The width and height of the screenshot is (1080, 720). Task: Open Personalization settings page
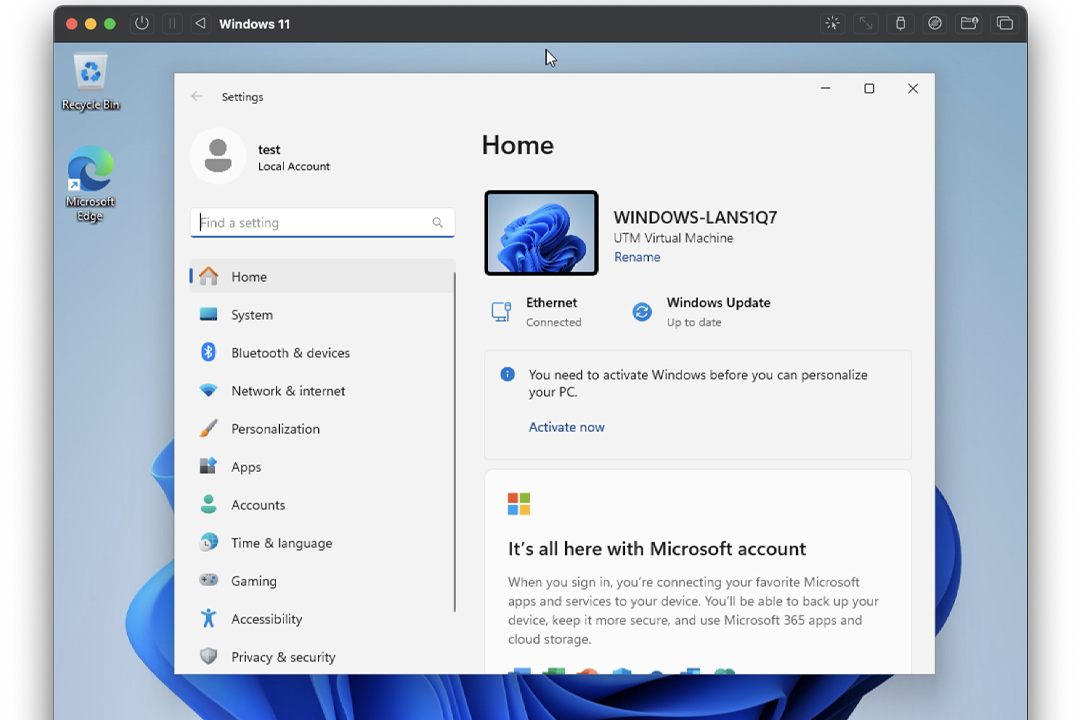(275, 429)
